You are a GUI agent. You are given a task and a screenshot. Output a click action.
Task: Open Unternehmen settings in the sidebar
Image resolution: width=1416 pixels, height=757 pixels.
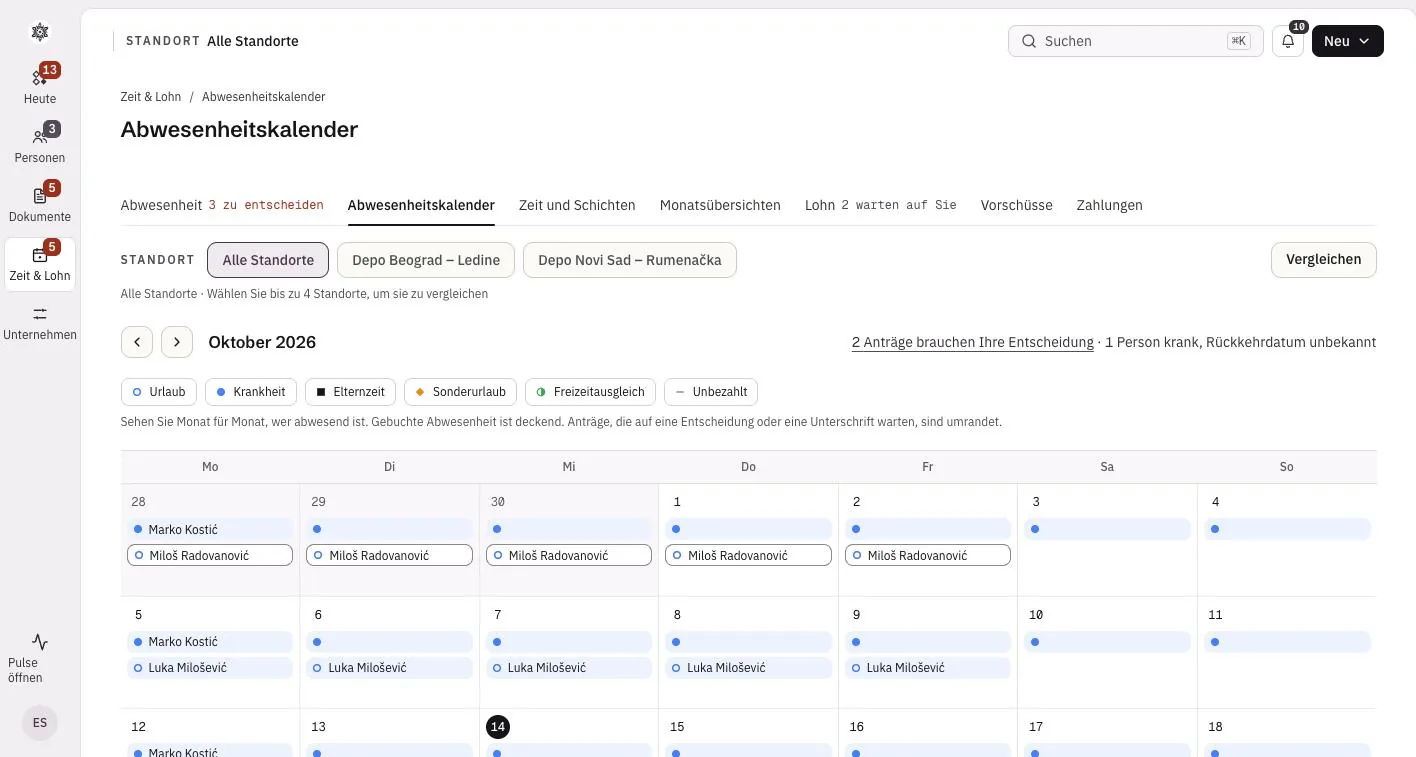coord(40,323)
